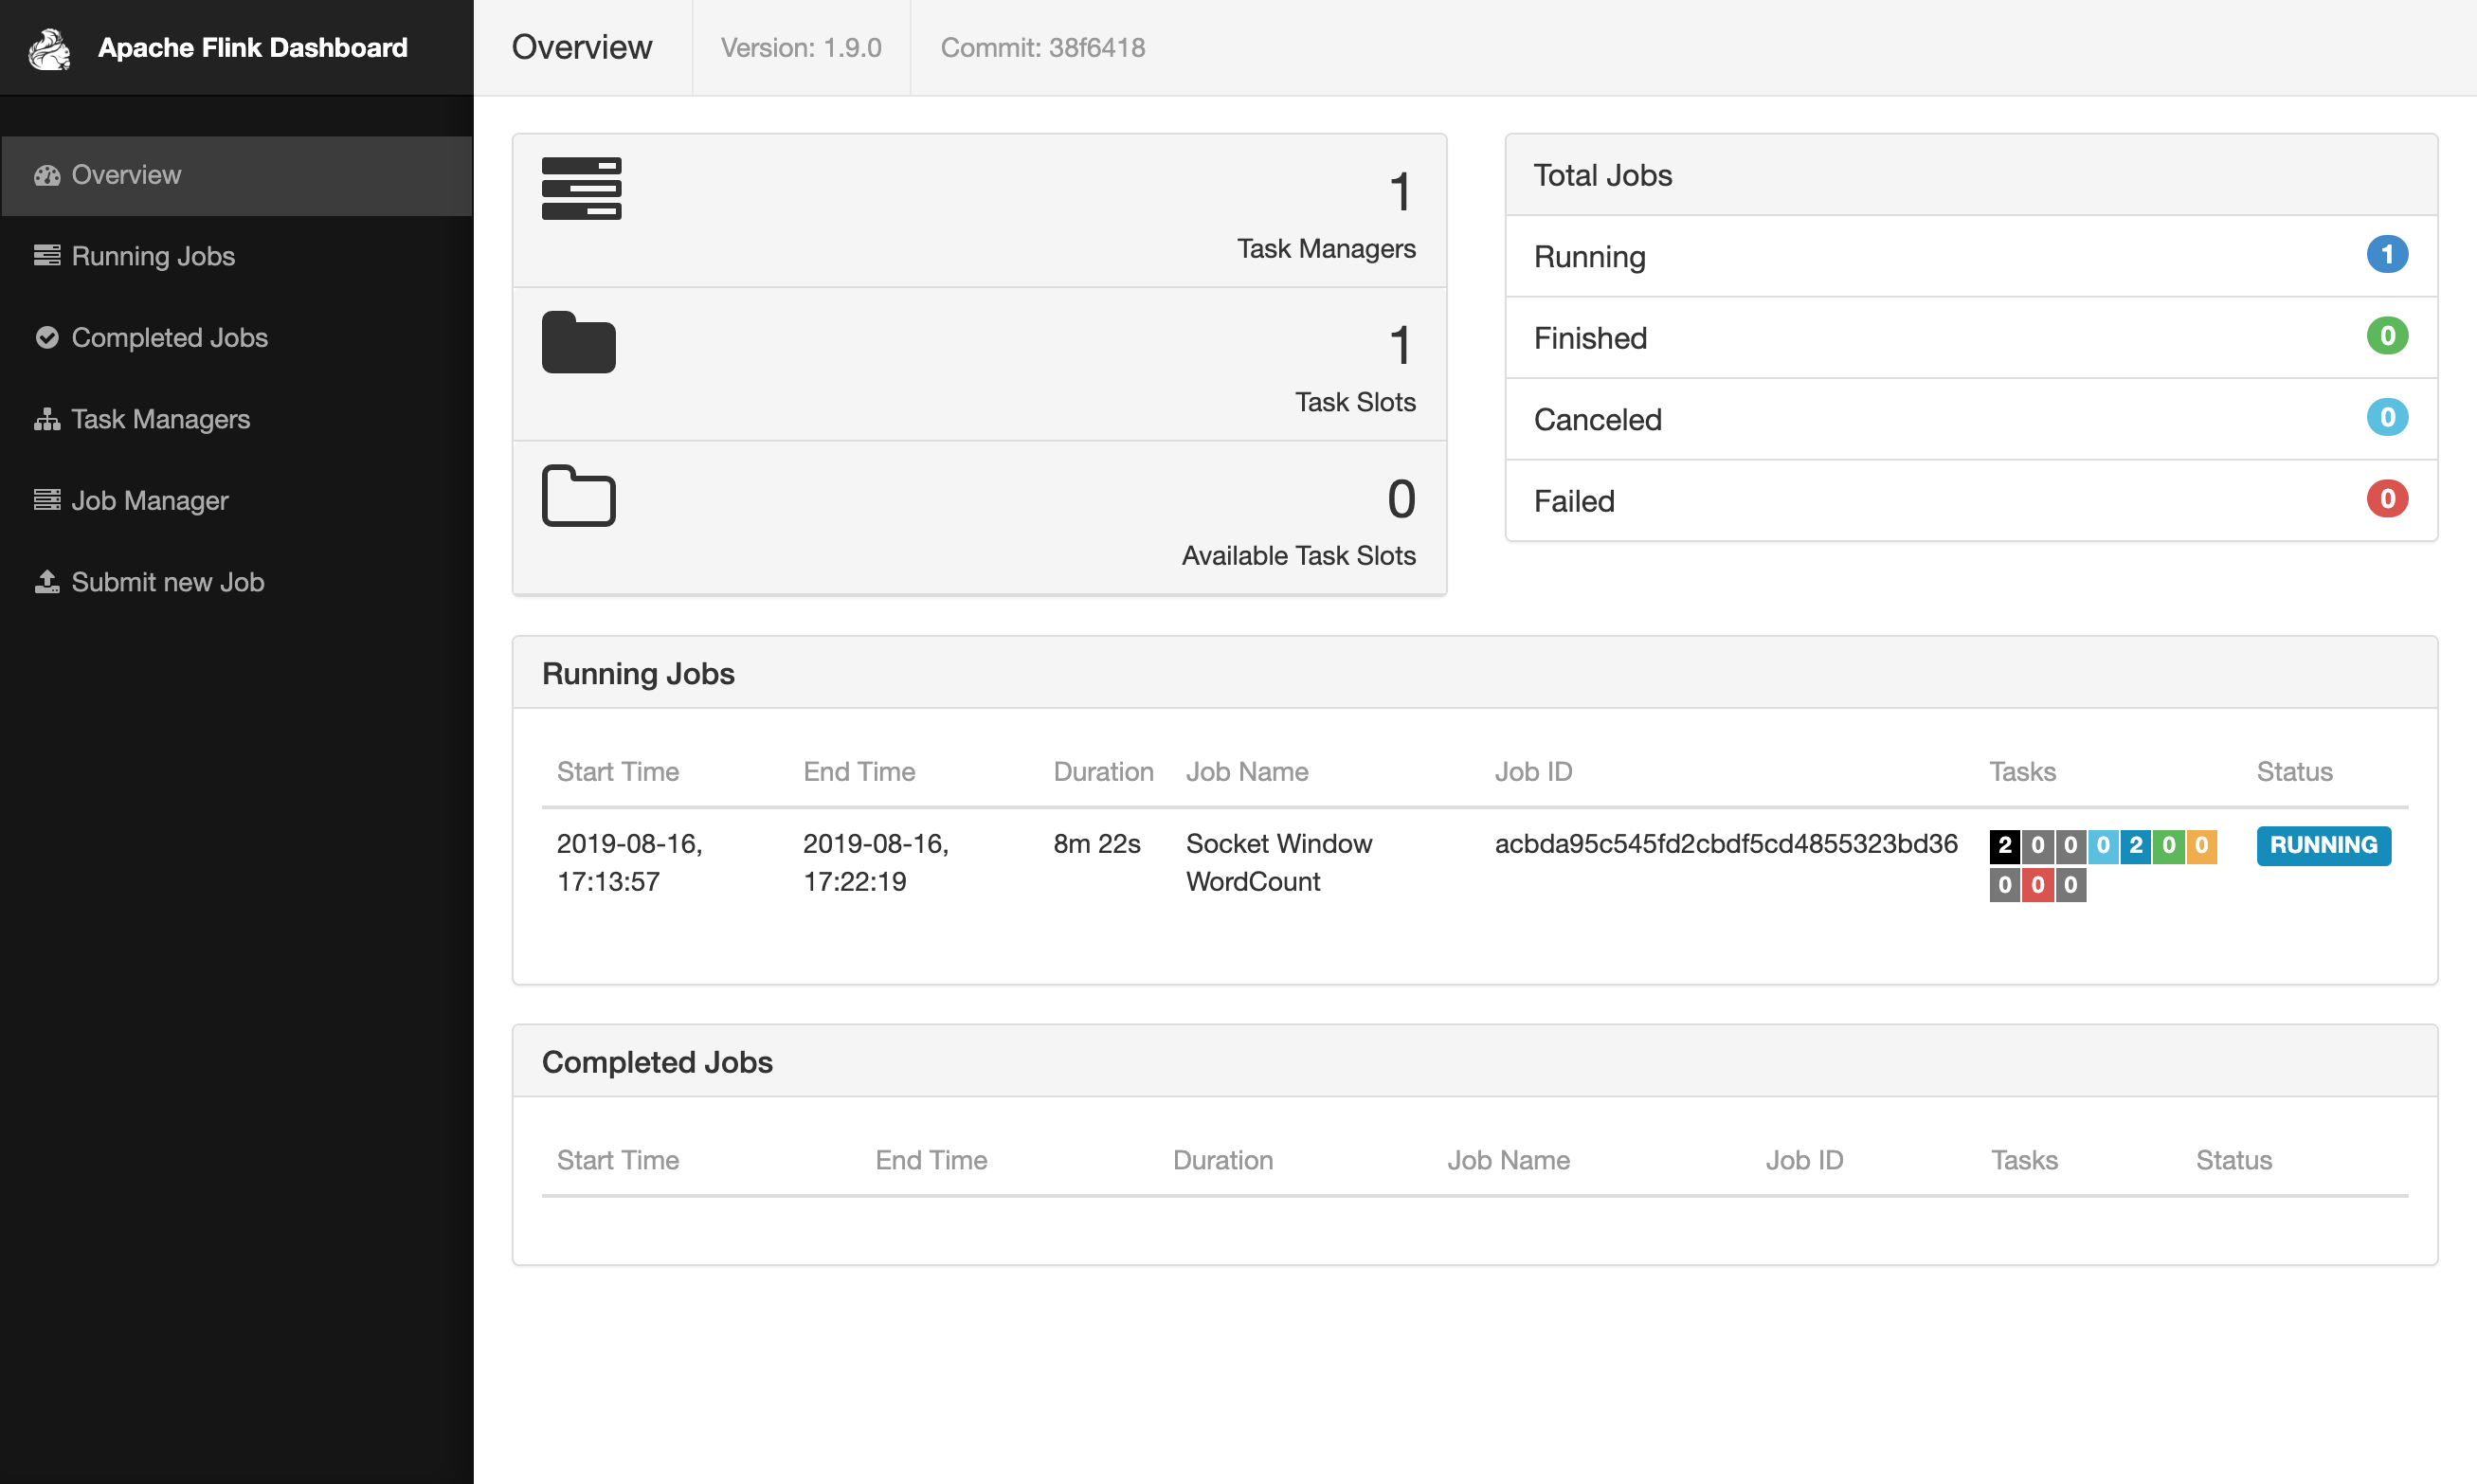Click job ID acbda95c545fd2cbdf5cd4855323bd36

click(x=1726, y=844)
